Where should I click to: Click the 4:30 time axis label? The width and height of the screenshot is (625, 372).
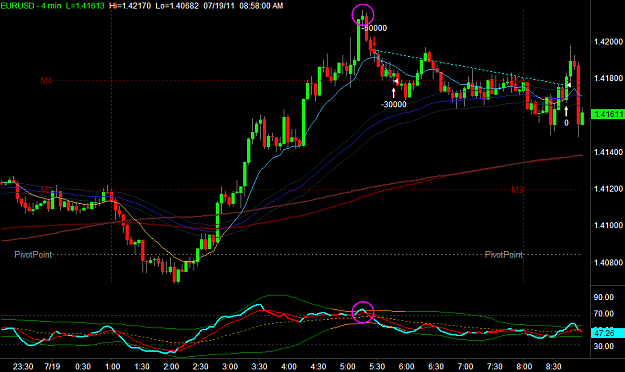pos(318,366)
